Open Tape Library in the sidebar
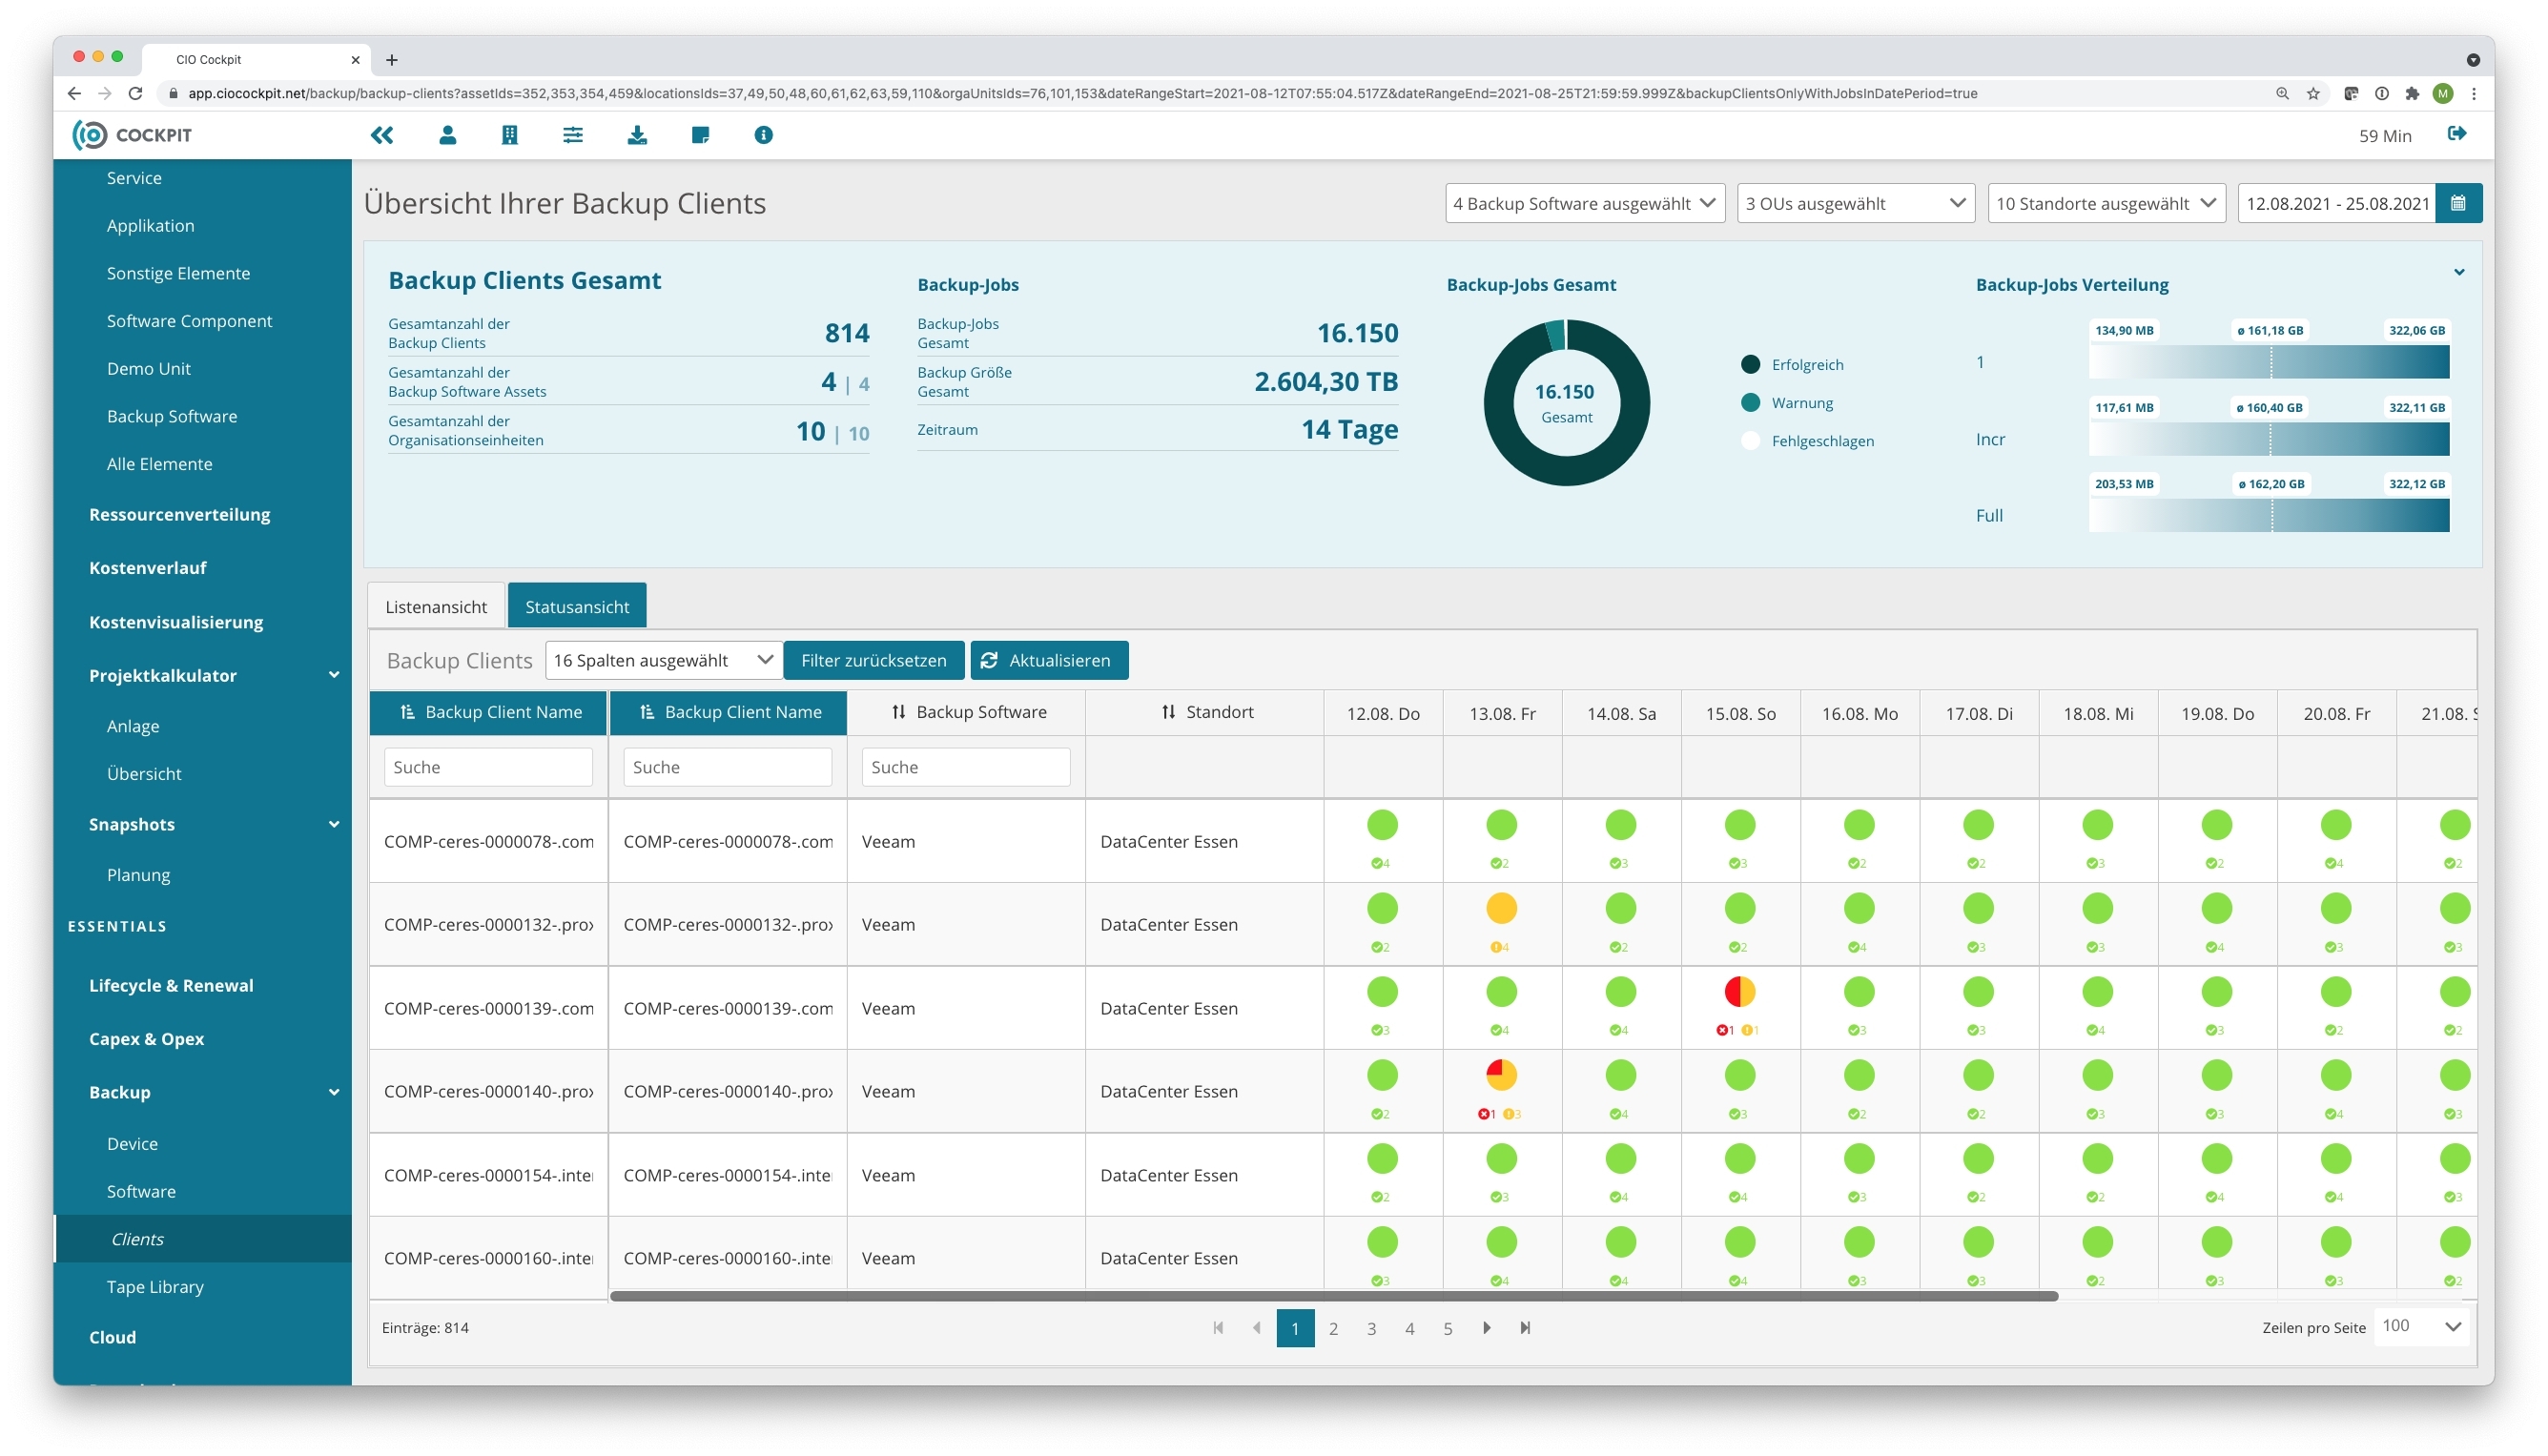The width and height of the screenshot is (2548, 1456). click(x=155, y=1286)
